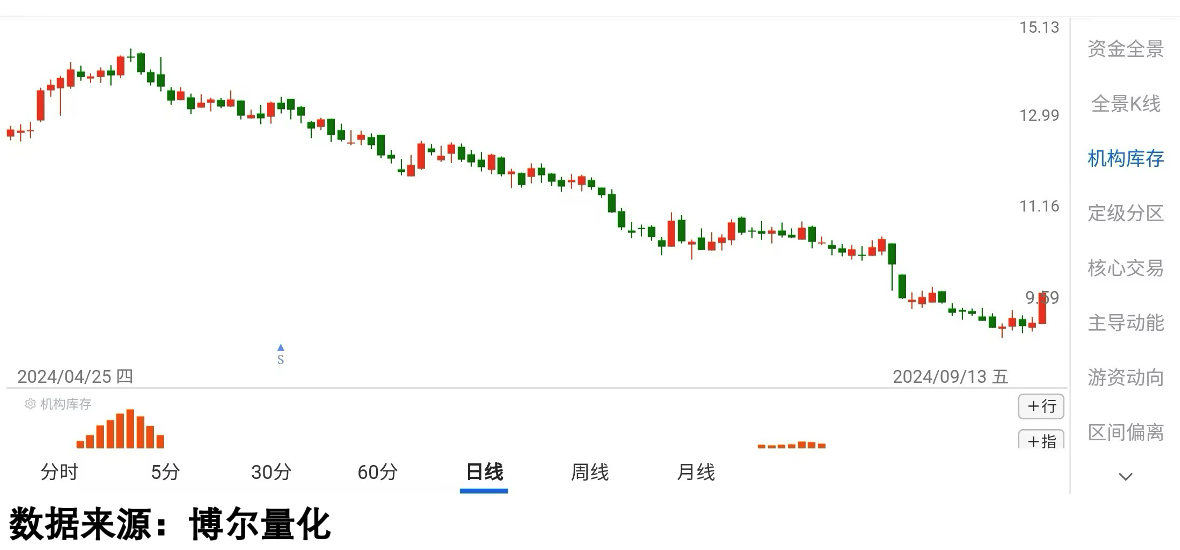Open 游资动向 sidebar item
This screenshot has width=1180, height=550.
pos(1126,378)
